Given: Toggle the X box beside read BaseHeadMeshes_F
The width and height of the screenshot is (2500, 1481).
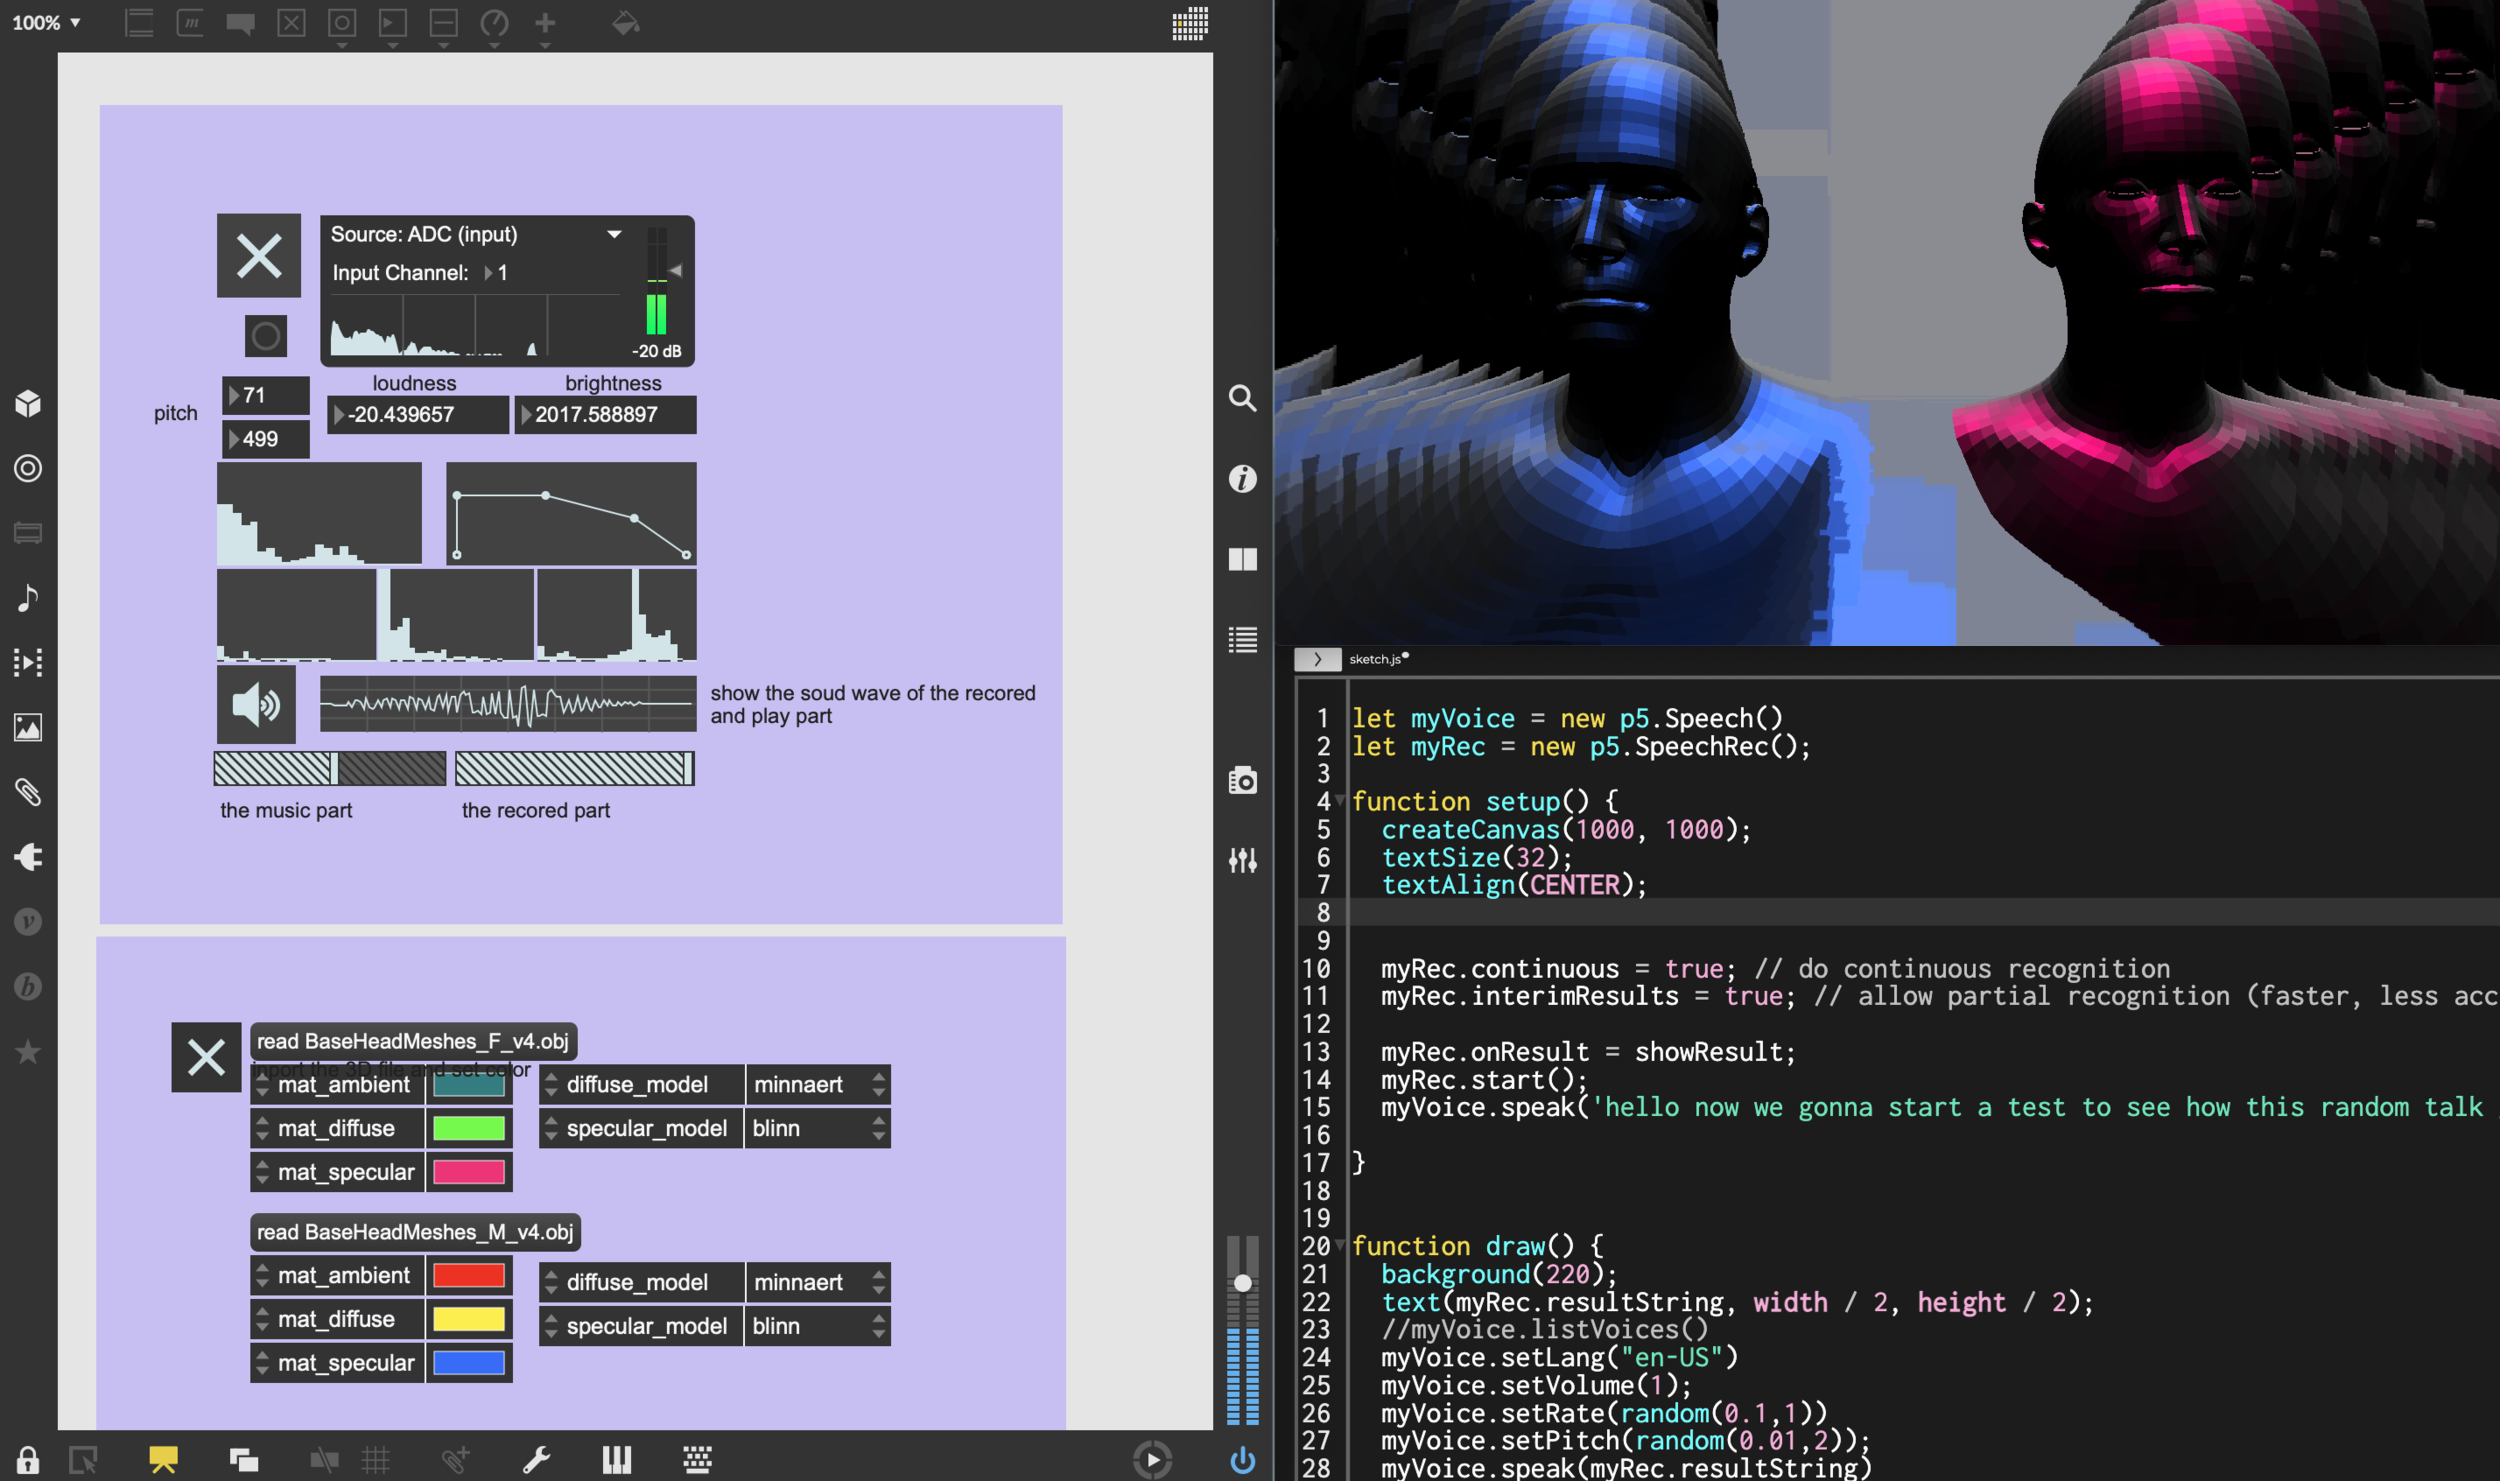Looking at the screenshot, I should point(206,1057).
